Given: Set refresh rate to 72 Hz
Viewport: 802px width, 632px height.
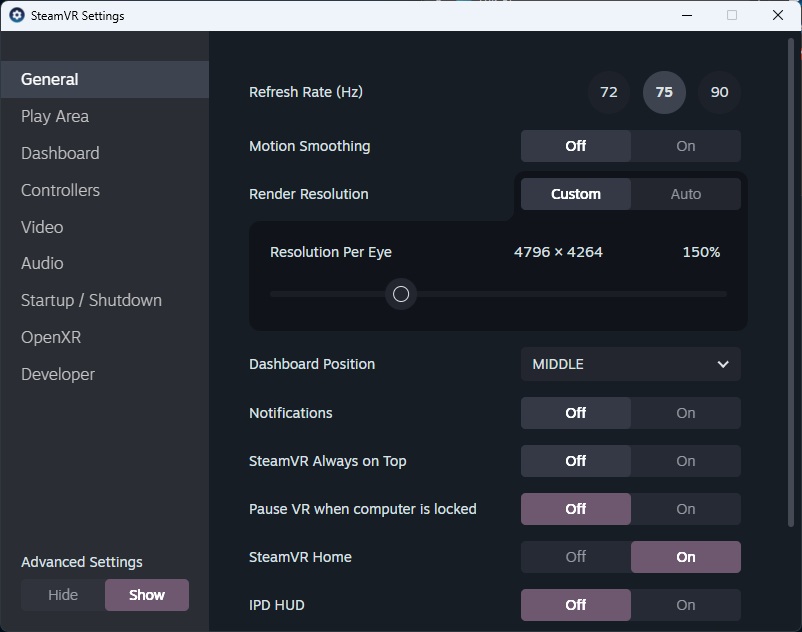Looking at the screenshot, I should (x=609, y=92).
